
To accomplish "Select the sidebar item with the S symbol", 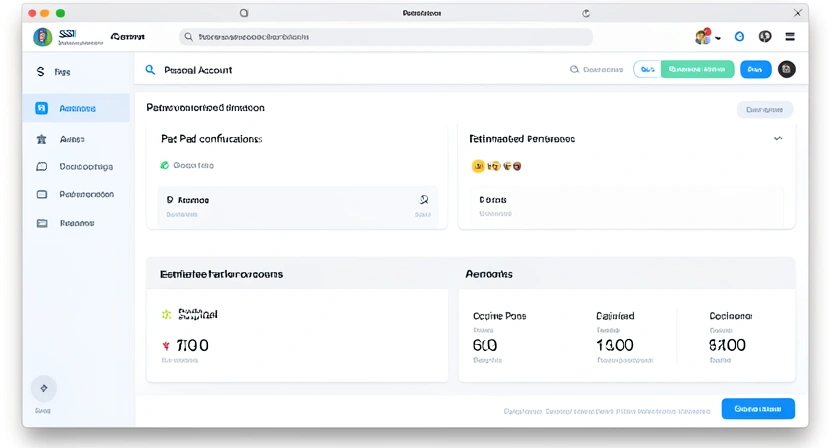I will tap(76, 72).
